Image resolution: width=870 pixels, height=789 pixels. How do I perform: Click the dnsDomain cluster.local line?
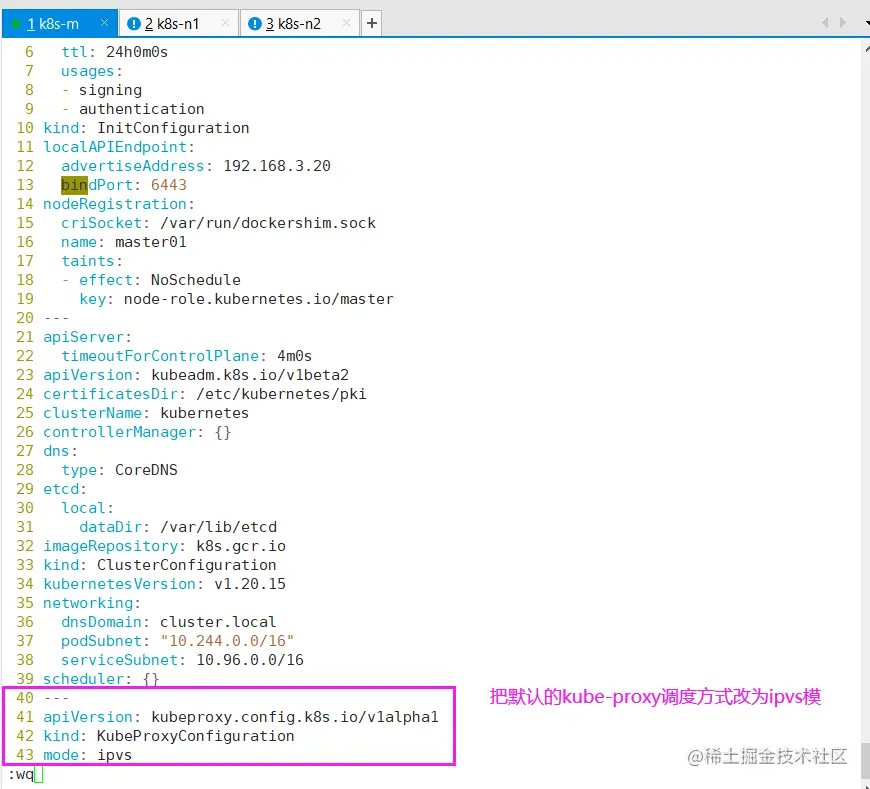(x=169, y=621)
